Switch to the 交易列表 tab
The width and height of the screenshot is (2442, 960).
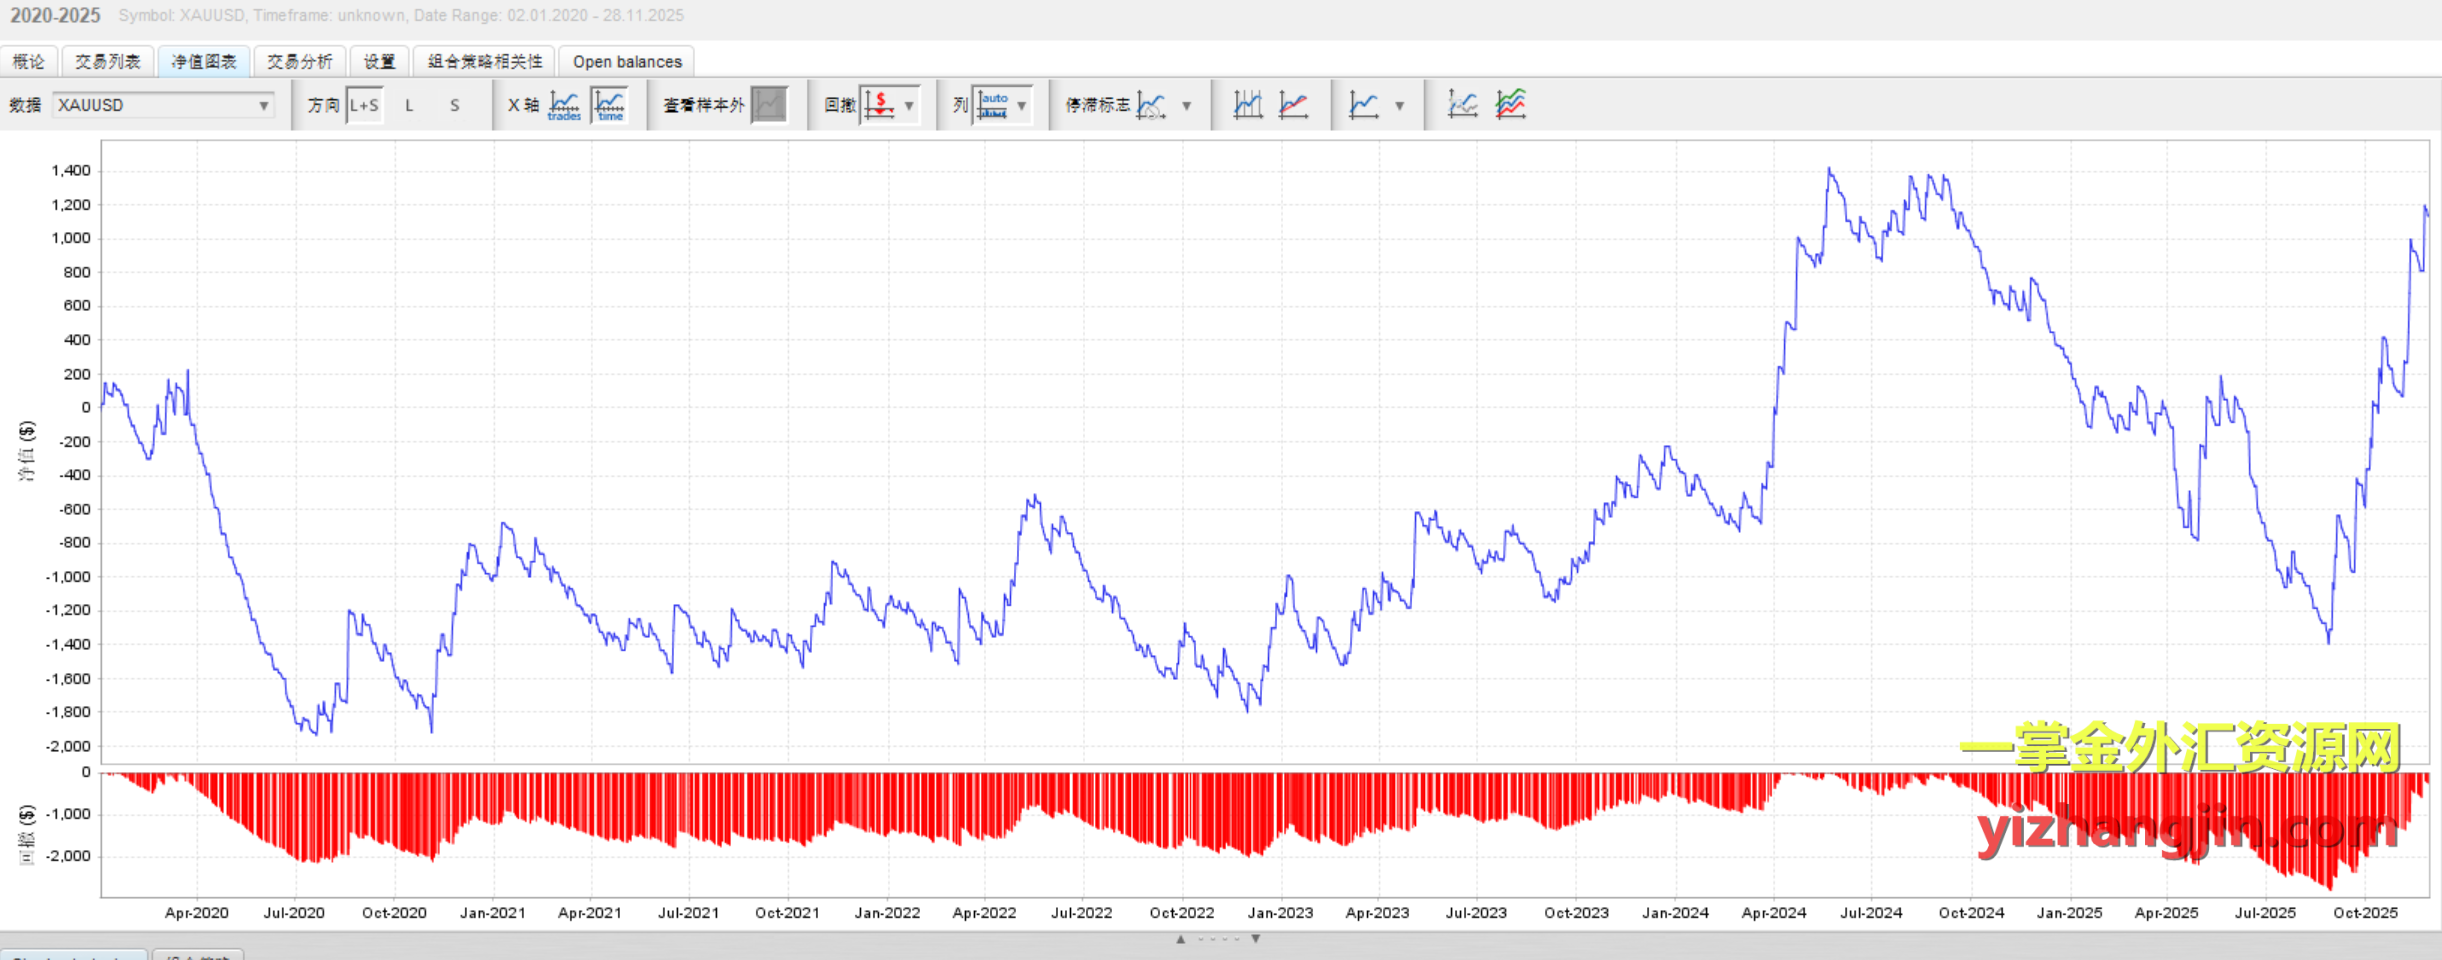(108, 62)
